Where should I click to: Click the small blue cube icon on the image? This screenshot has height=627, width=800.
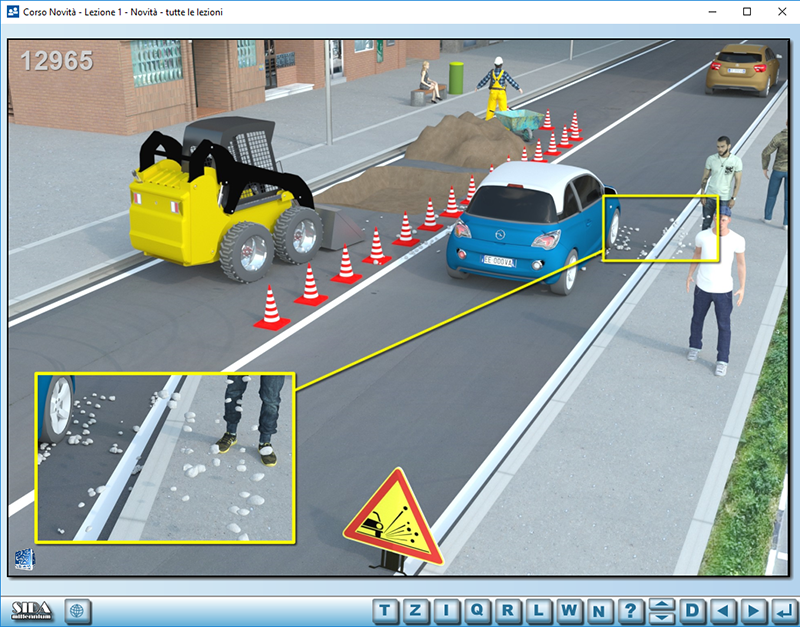tap(24, 560)
